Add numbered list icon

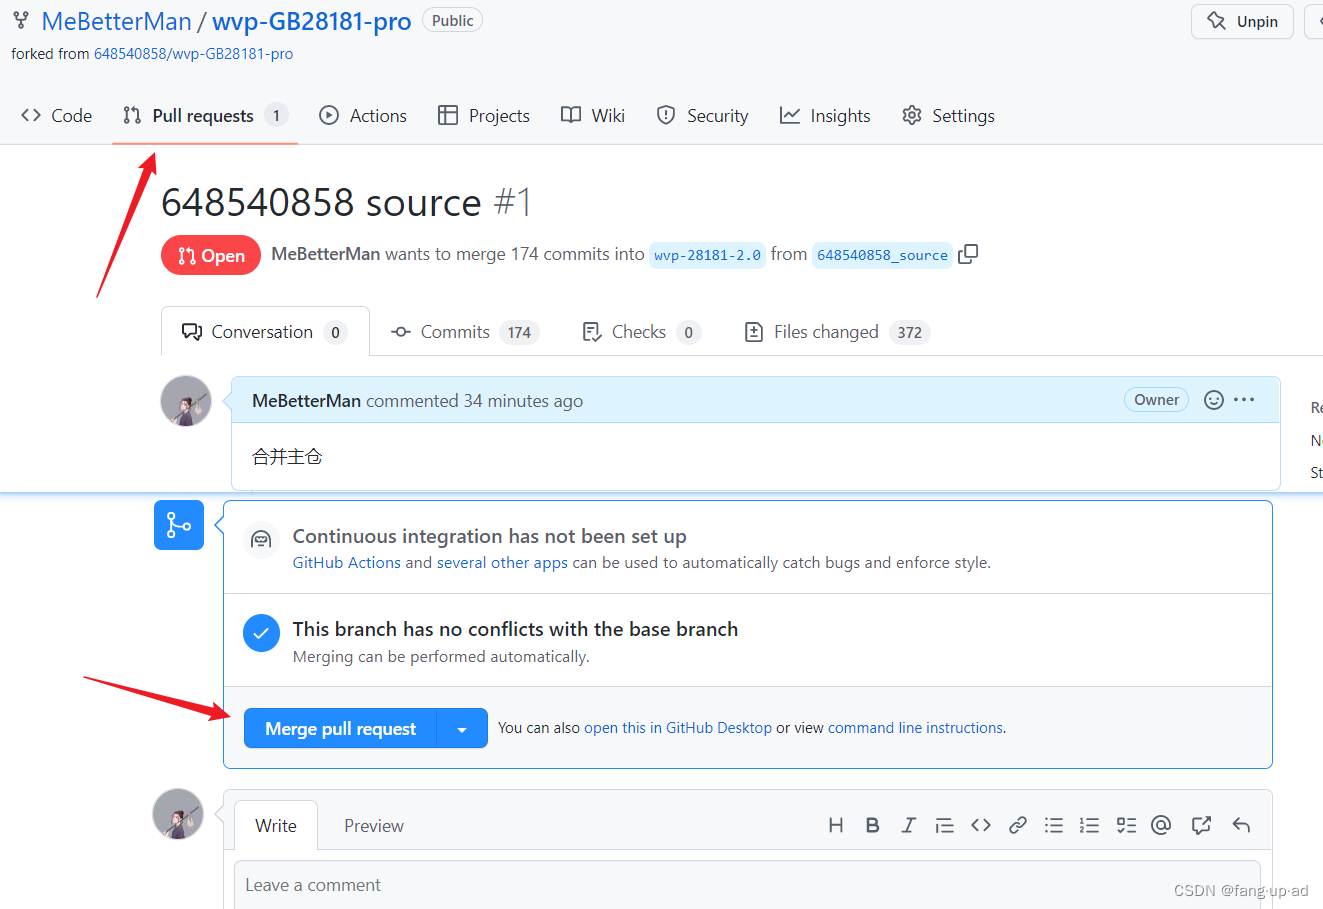coord(1090,825)
